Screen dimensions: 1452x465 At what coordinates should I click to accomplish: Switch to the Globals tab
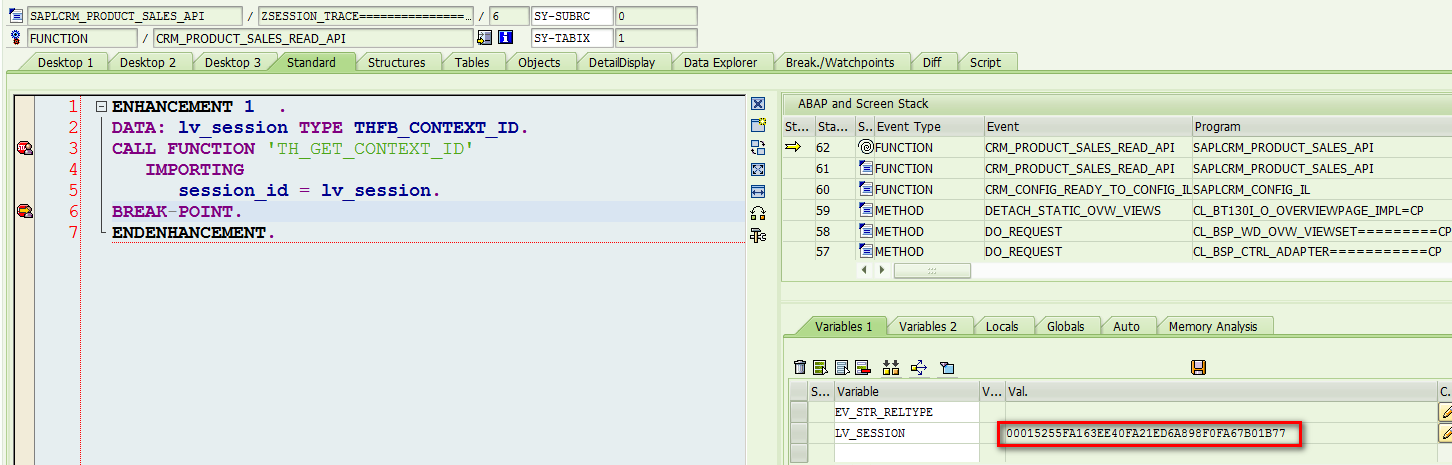click(x=1066, y=326)
